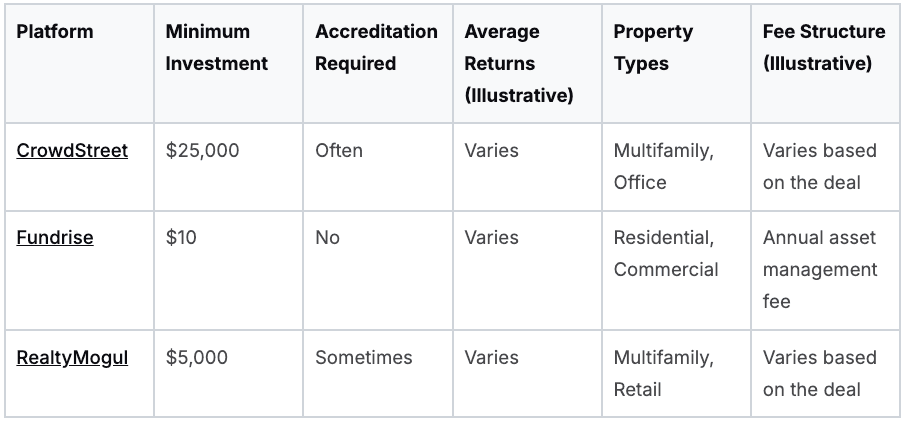The image size is (906, 424).
Task: Open the CrowdStreet link
Action: (72, 151)
